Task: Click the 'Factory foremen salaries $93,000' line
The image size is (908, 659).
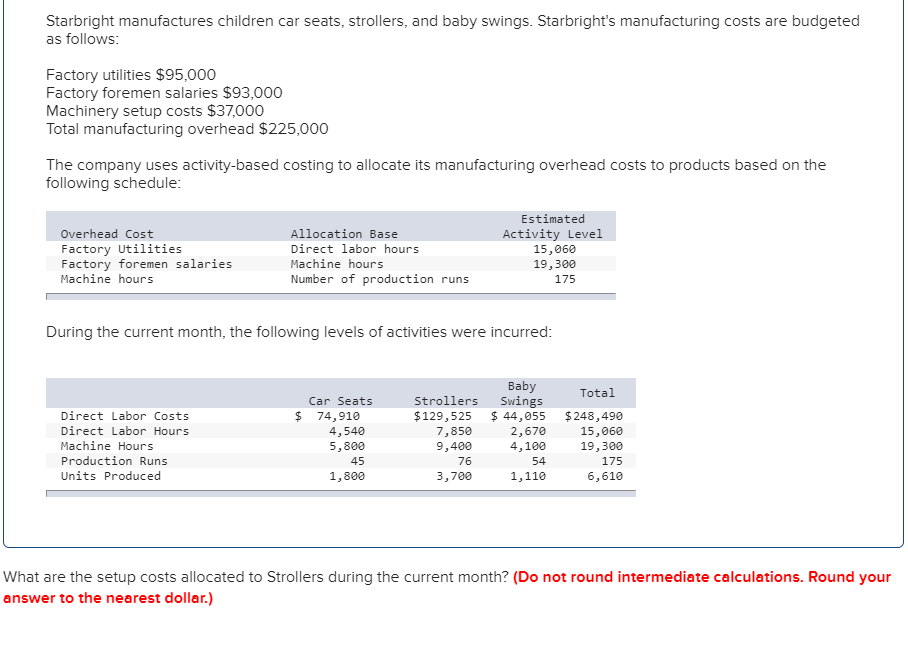Action: (164, 93)
